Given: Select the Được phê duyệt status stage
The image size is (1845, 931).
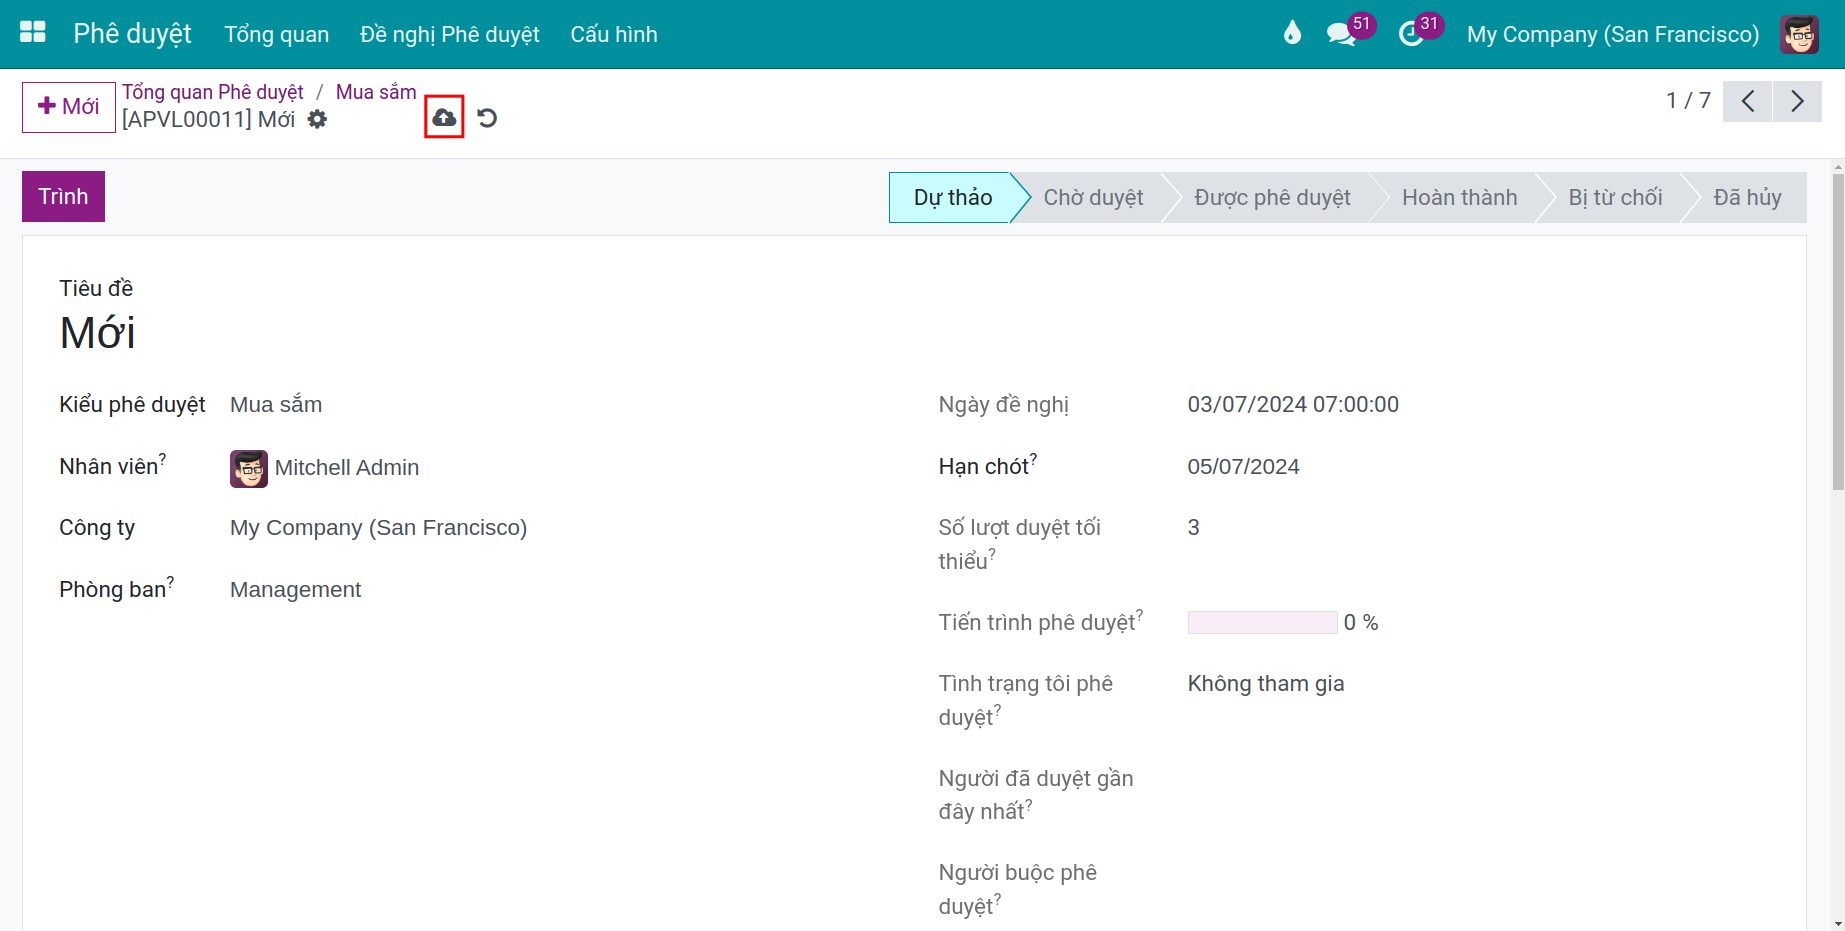Looking at the screenshot, I should click(x=1272, y=197).
